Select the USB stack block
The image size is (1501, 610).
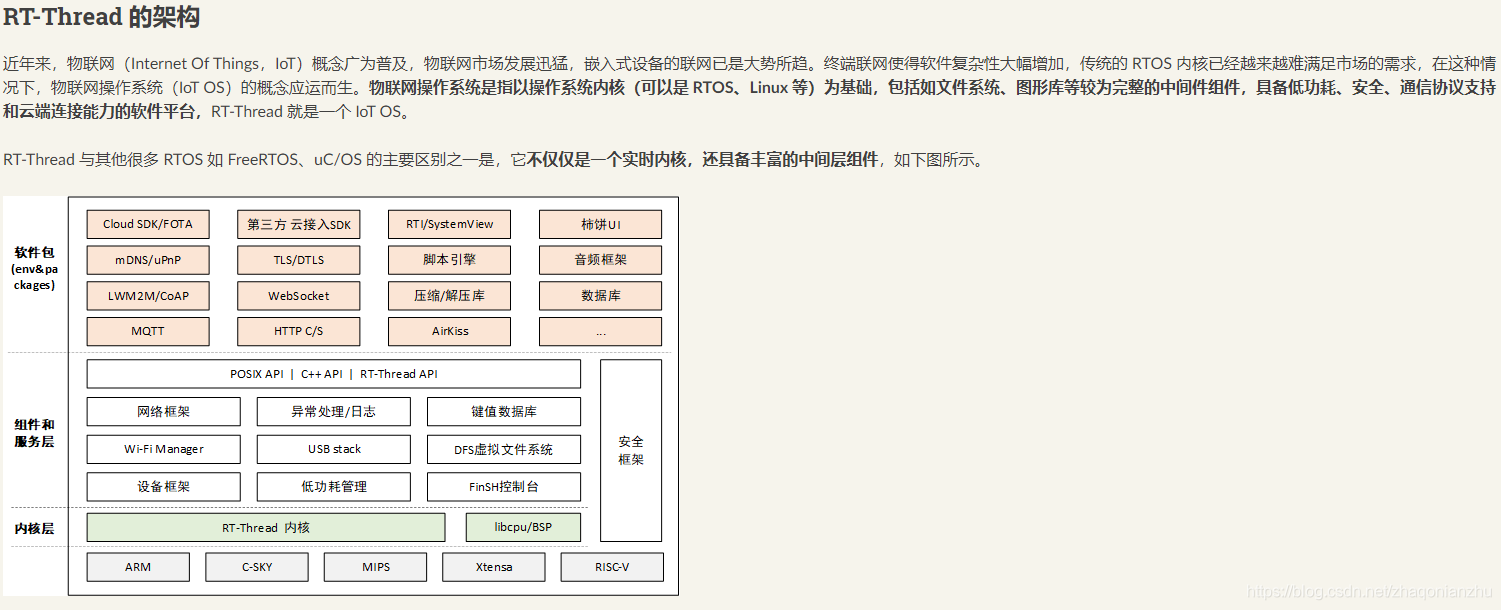(333, 449)
